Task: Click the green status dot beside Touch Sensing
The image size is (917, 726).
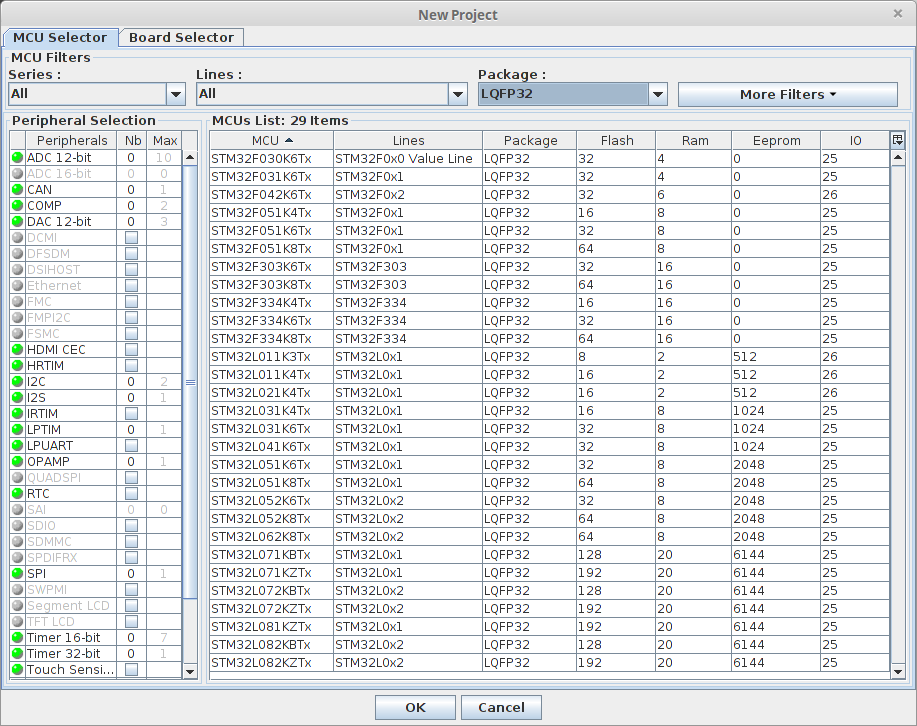Action: [x=18, y=669]
